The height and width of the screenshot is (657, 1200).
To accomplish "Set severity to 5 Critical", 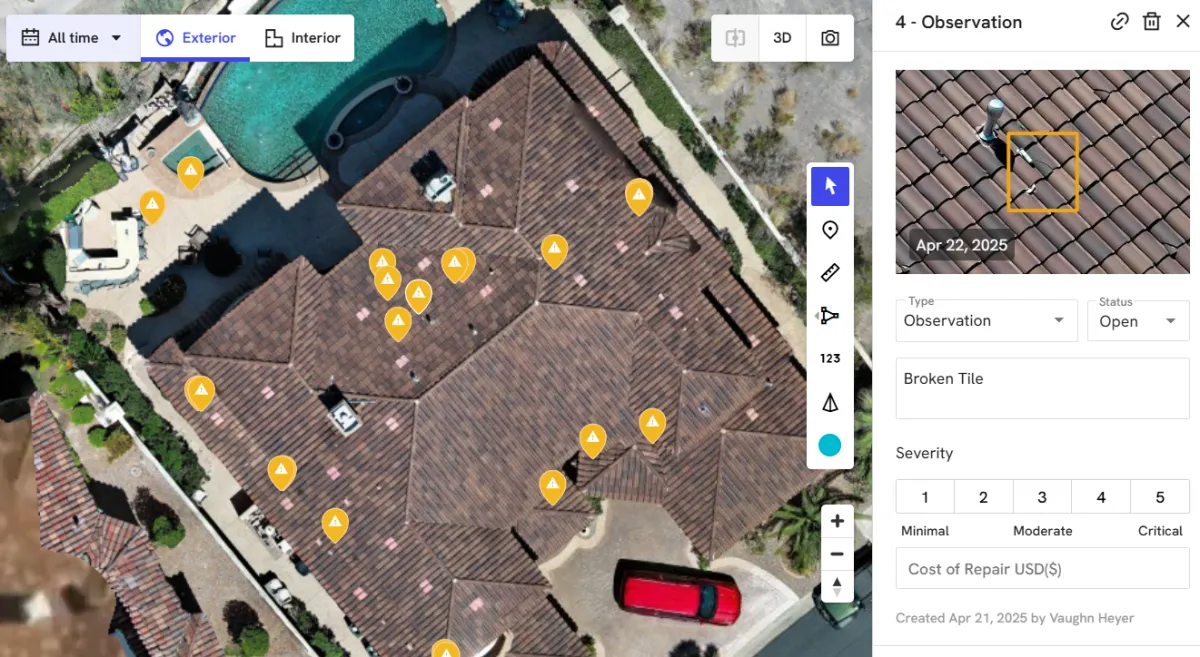I will pyautogui.click(x=1160, y=497).
